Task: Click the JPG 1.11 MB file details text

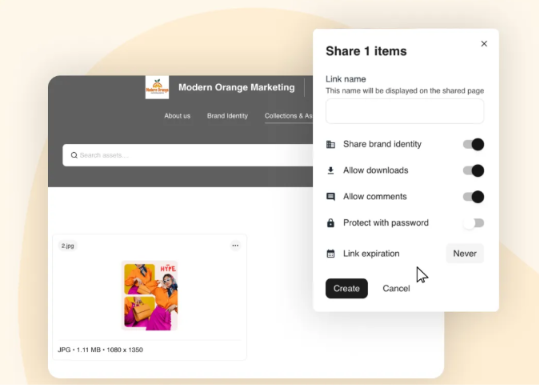Action: 100,350
